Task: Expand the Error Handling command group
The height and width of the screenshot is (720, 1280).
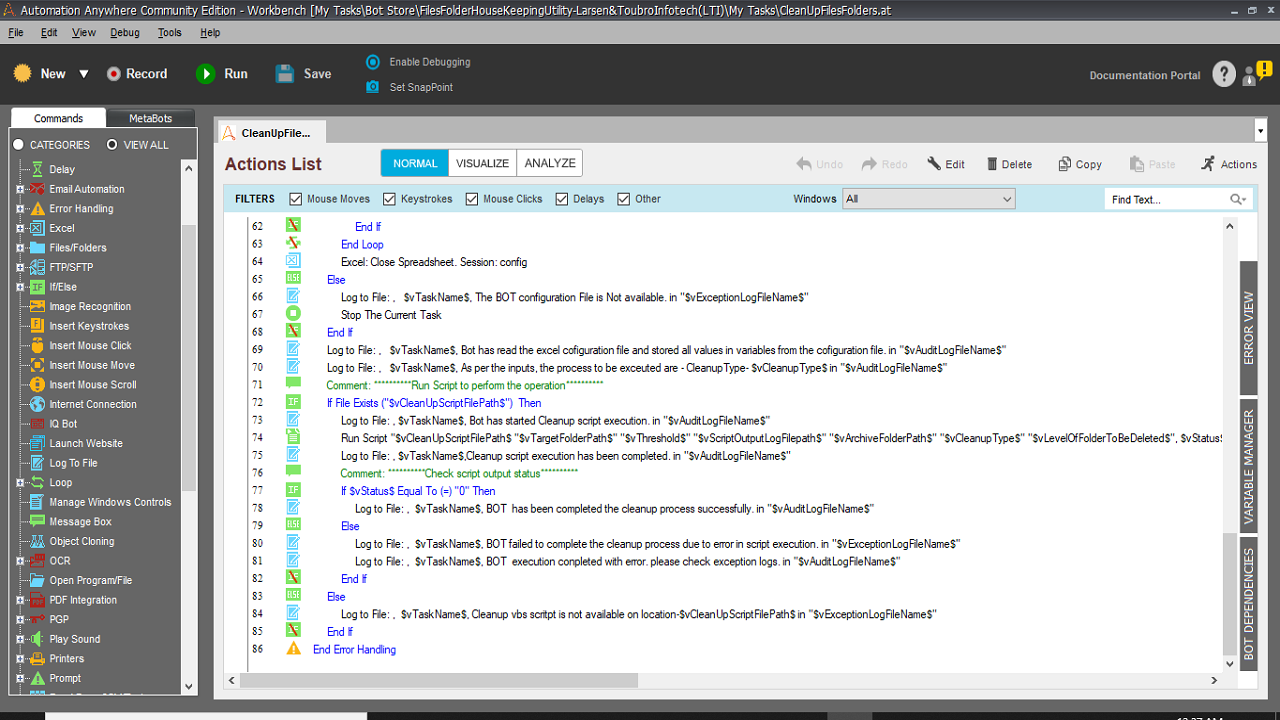Action: point(20,209)
